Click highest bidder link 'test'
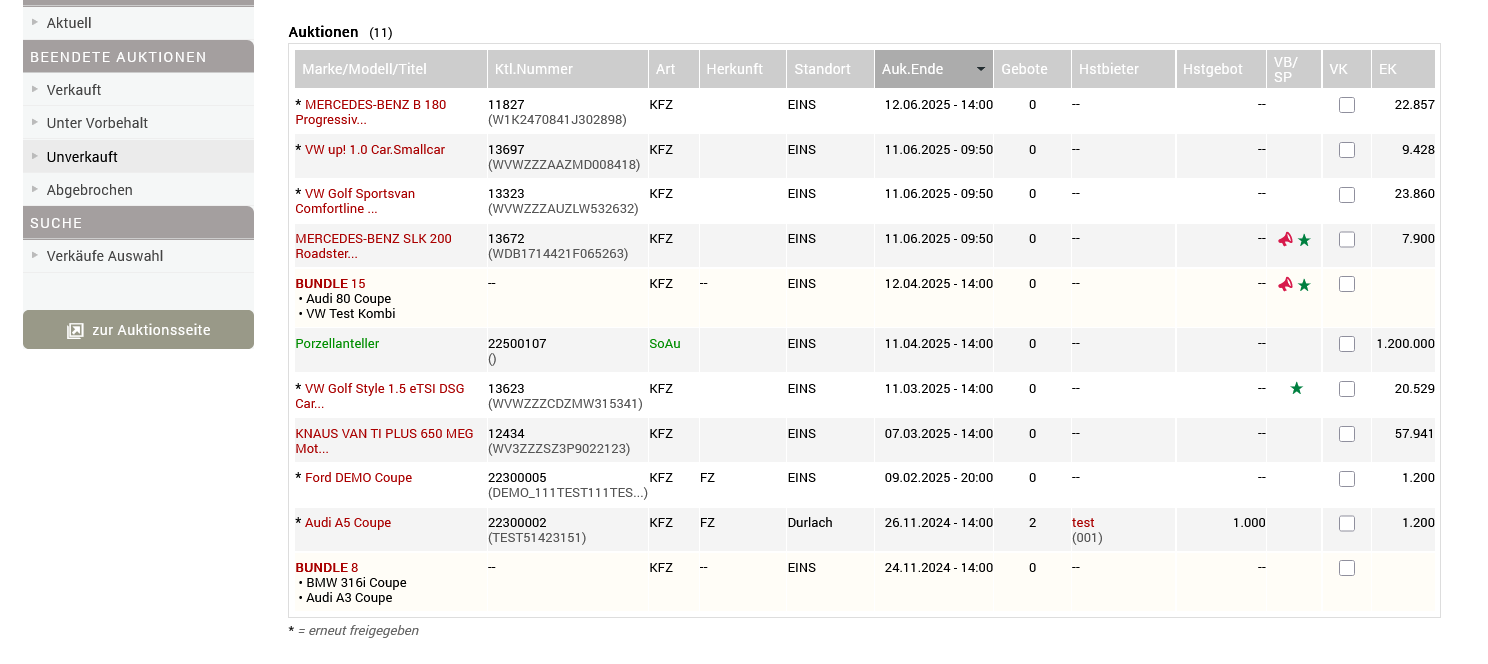This screenshot has width=1488, height=664. coord(1083,523)
